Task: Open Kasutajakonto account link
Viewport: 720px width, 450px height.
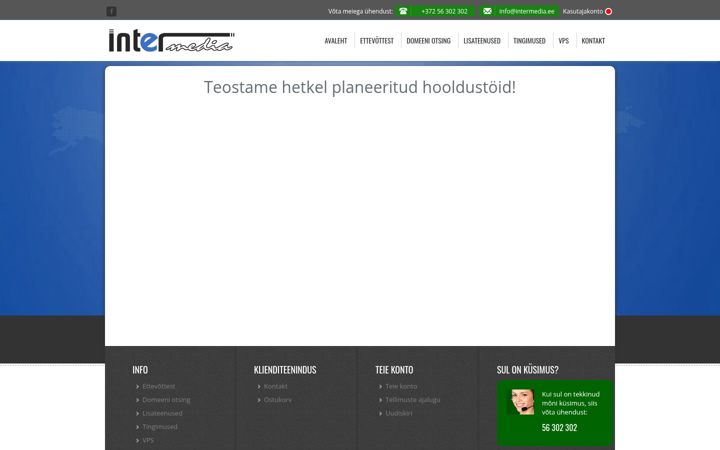Action: click(x=583, y=11)
